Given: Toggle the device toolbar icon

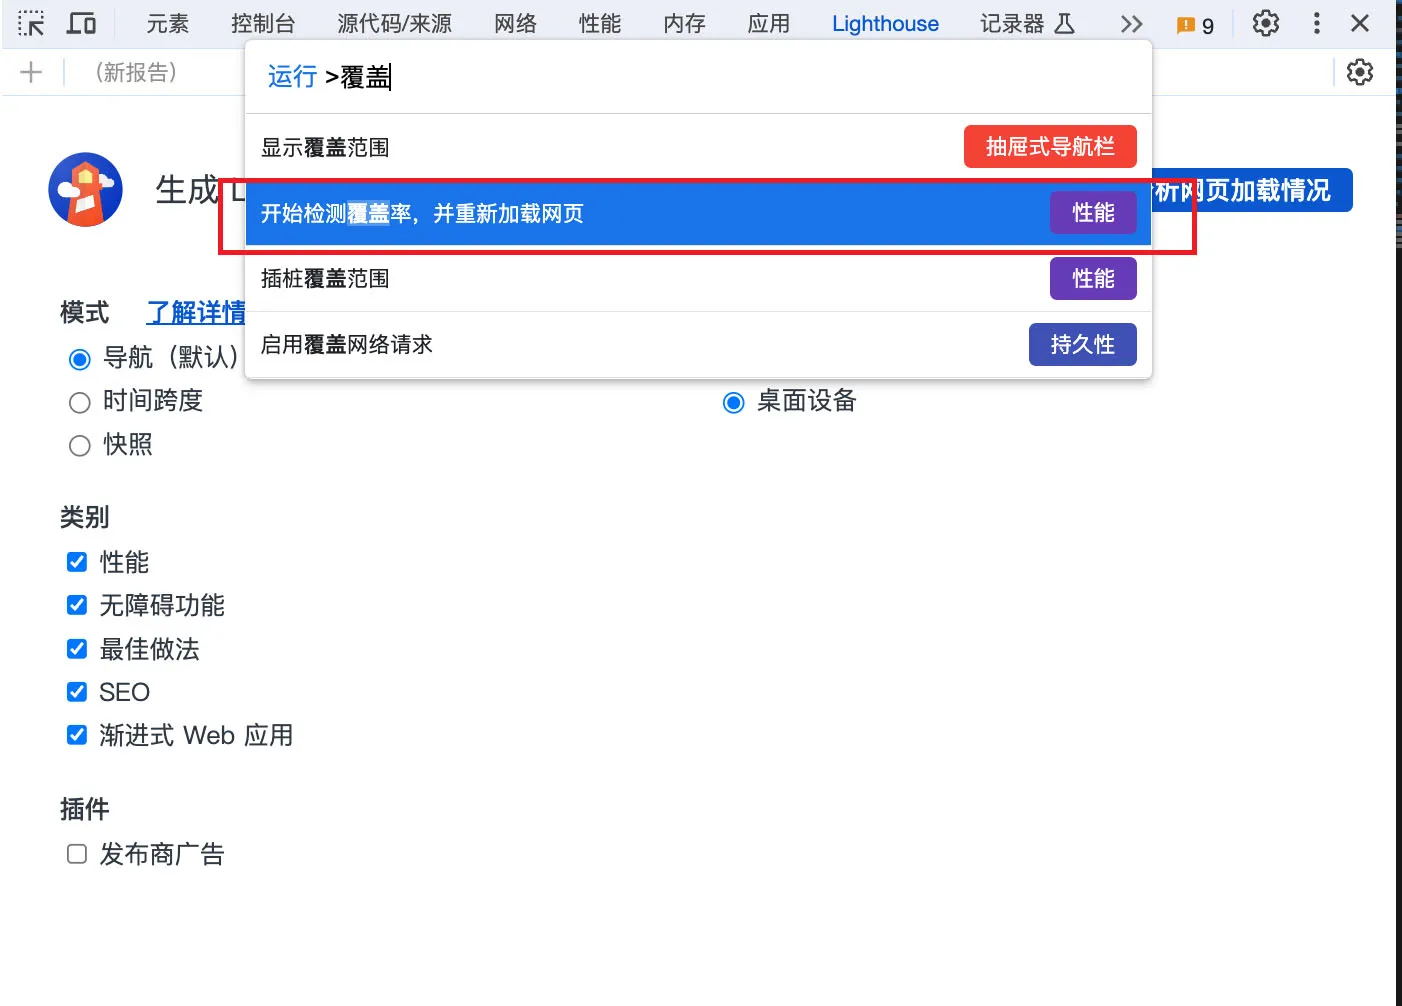Looking at the screenshot, I should (81, 23).
